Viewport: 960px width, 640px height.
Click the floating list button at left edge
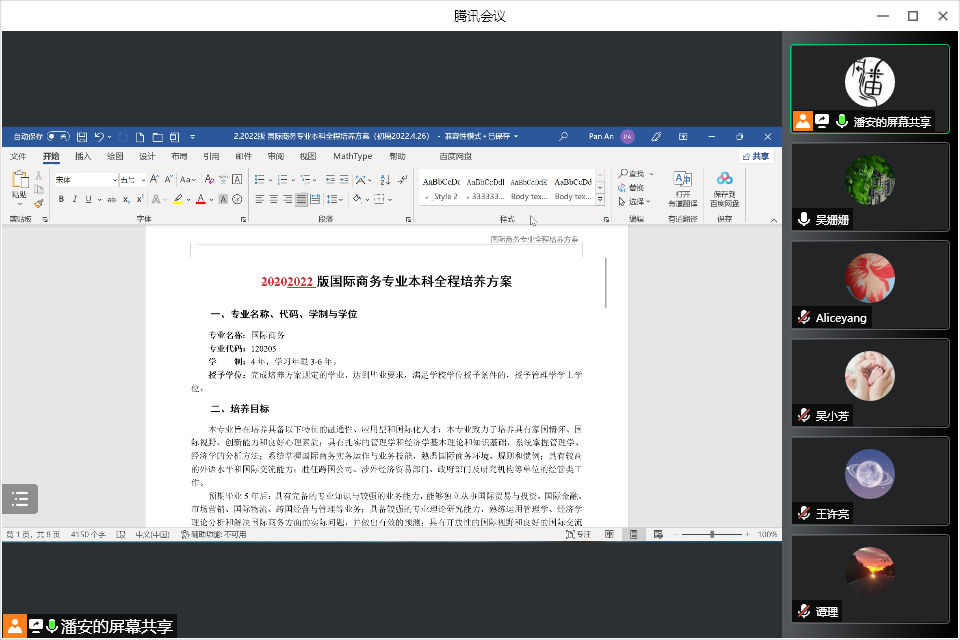tap(19, 498)
